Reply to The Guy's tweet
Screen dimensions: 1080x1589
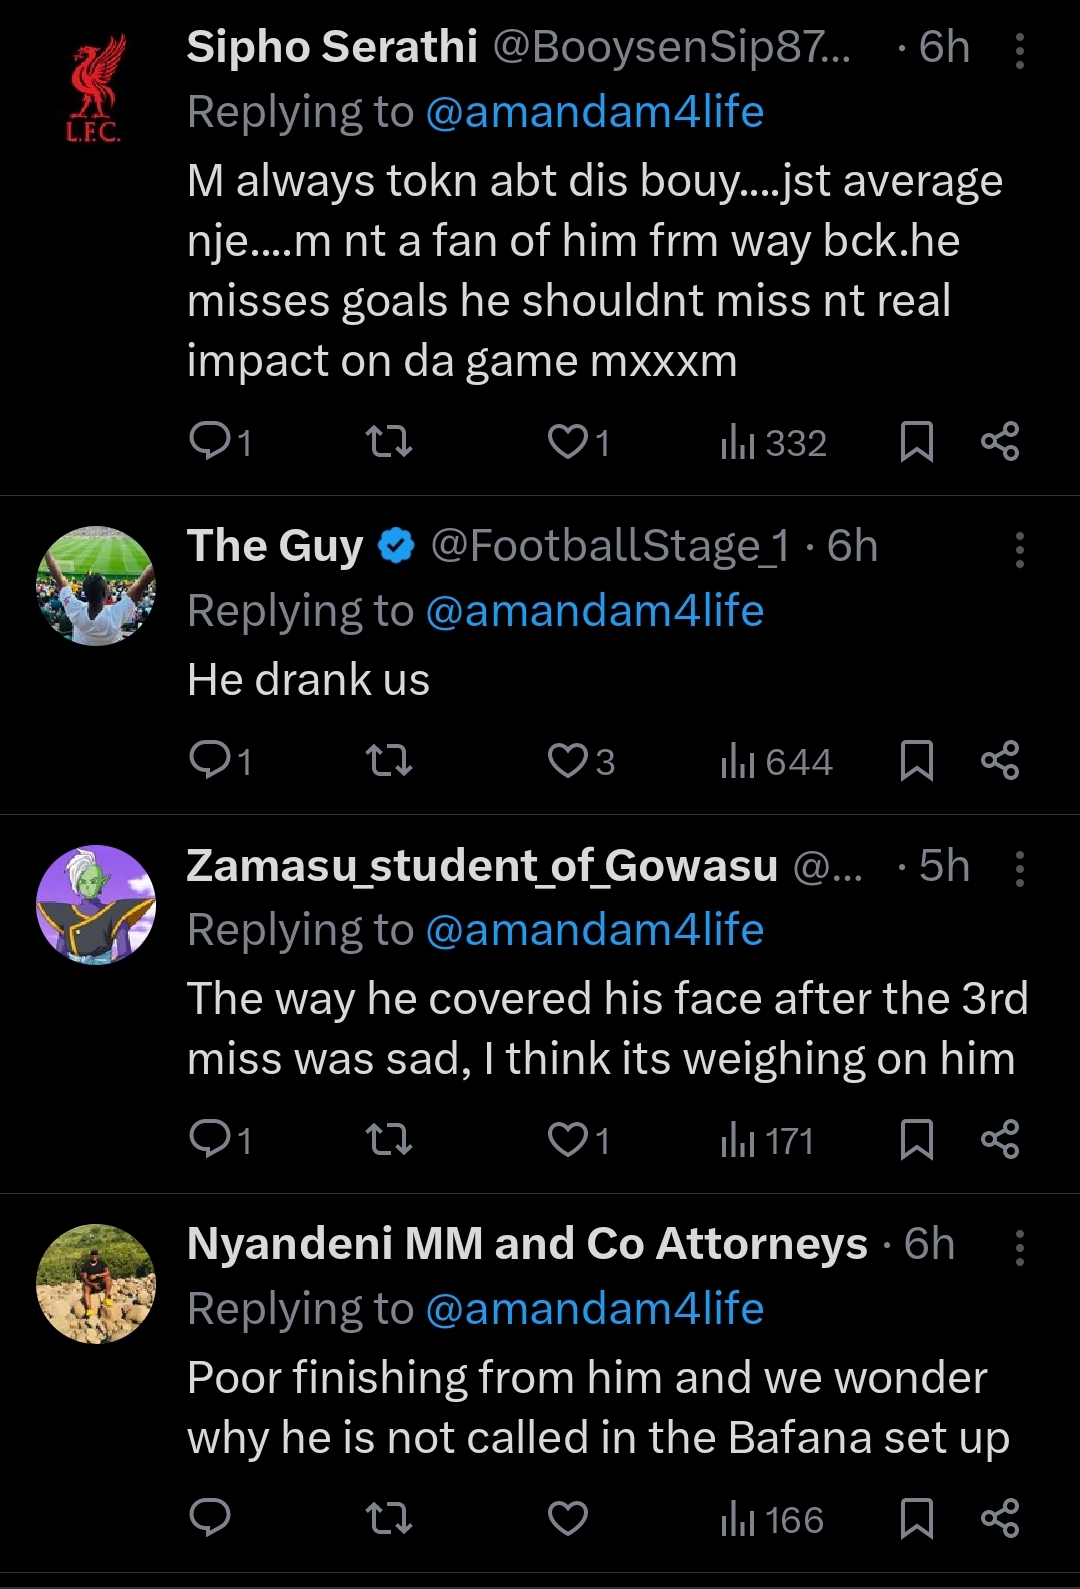[210, 760]
